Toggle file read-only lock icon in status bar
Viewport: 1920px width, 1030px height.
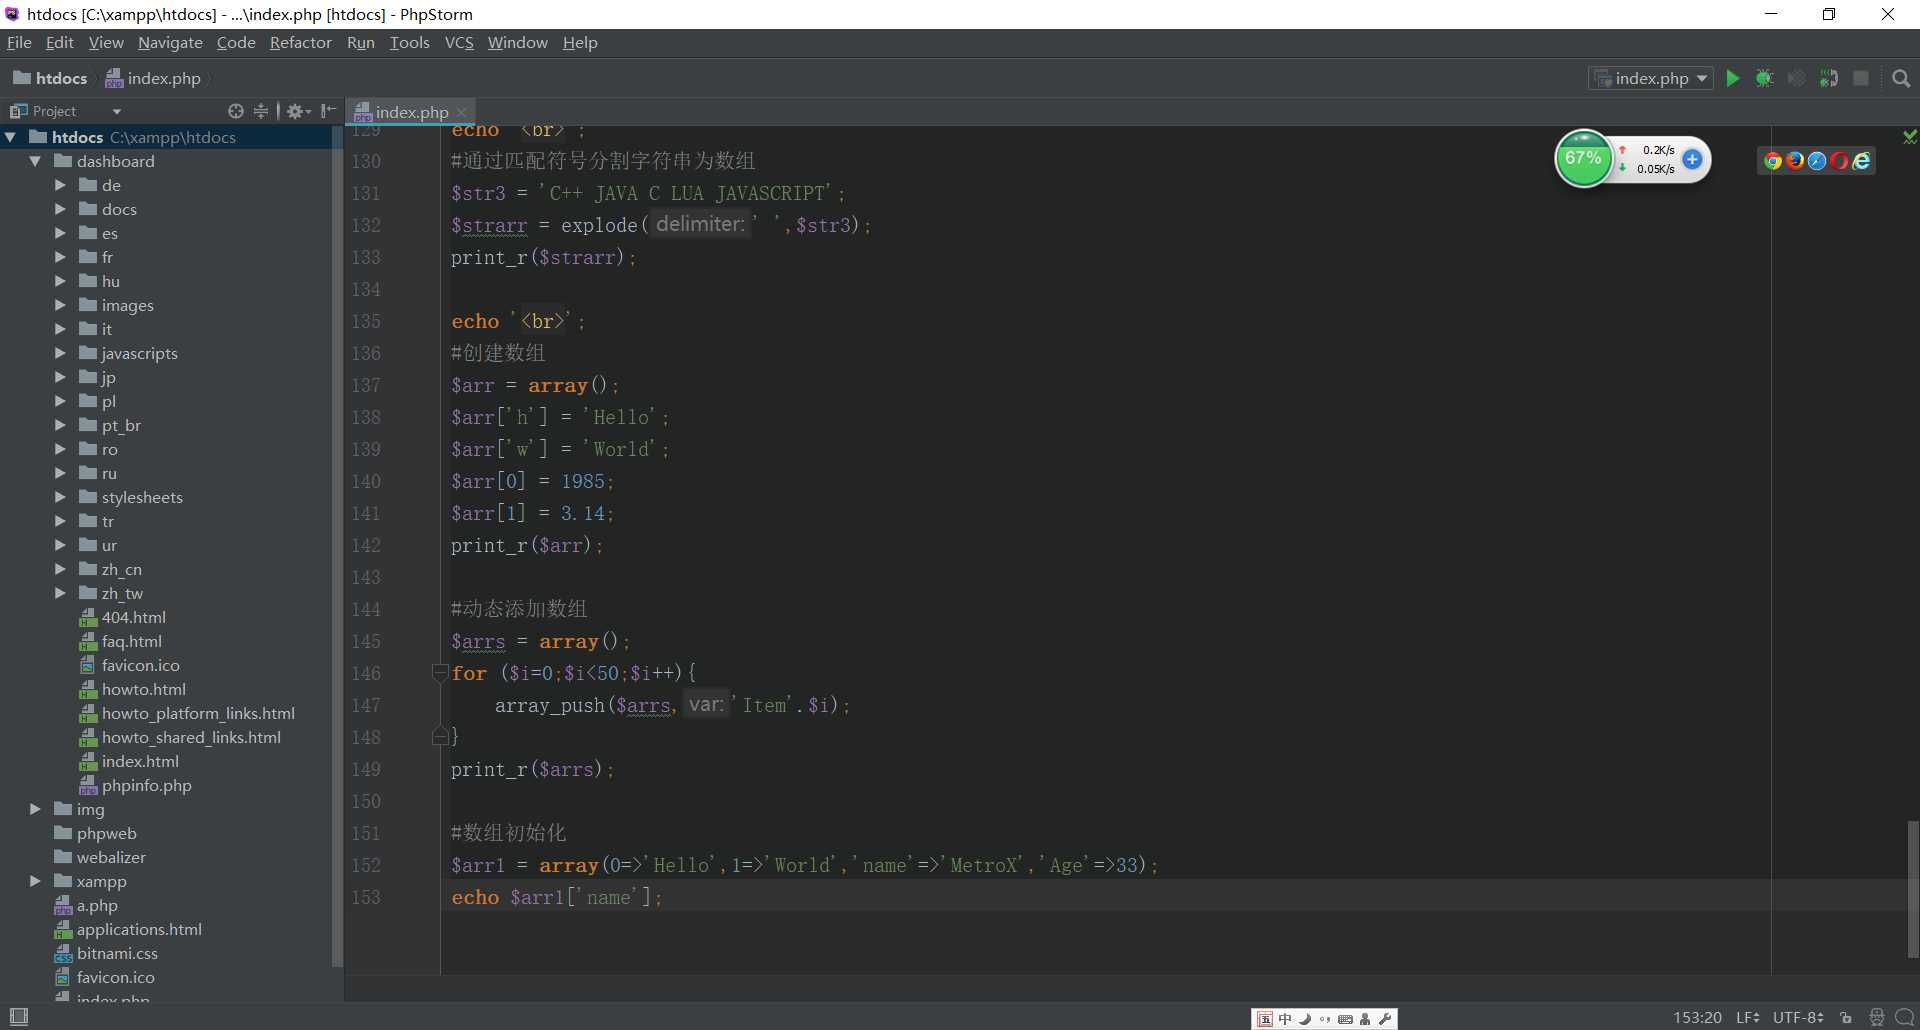coord(1846,1017)
